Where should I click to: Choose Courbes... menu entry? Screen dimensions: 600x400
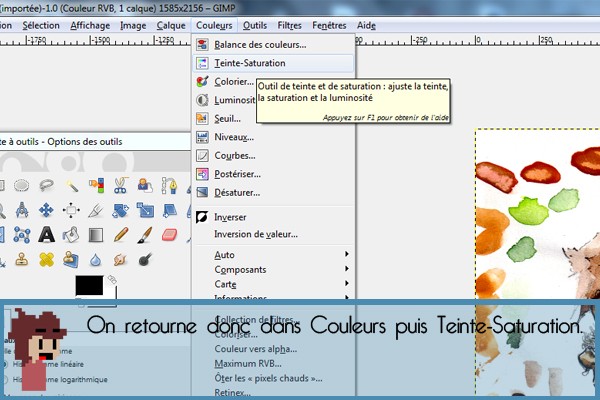pyautogui.click(x=274, y=156)
